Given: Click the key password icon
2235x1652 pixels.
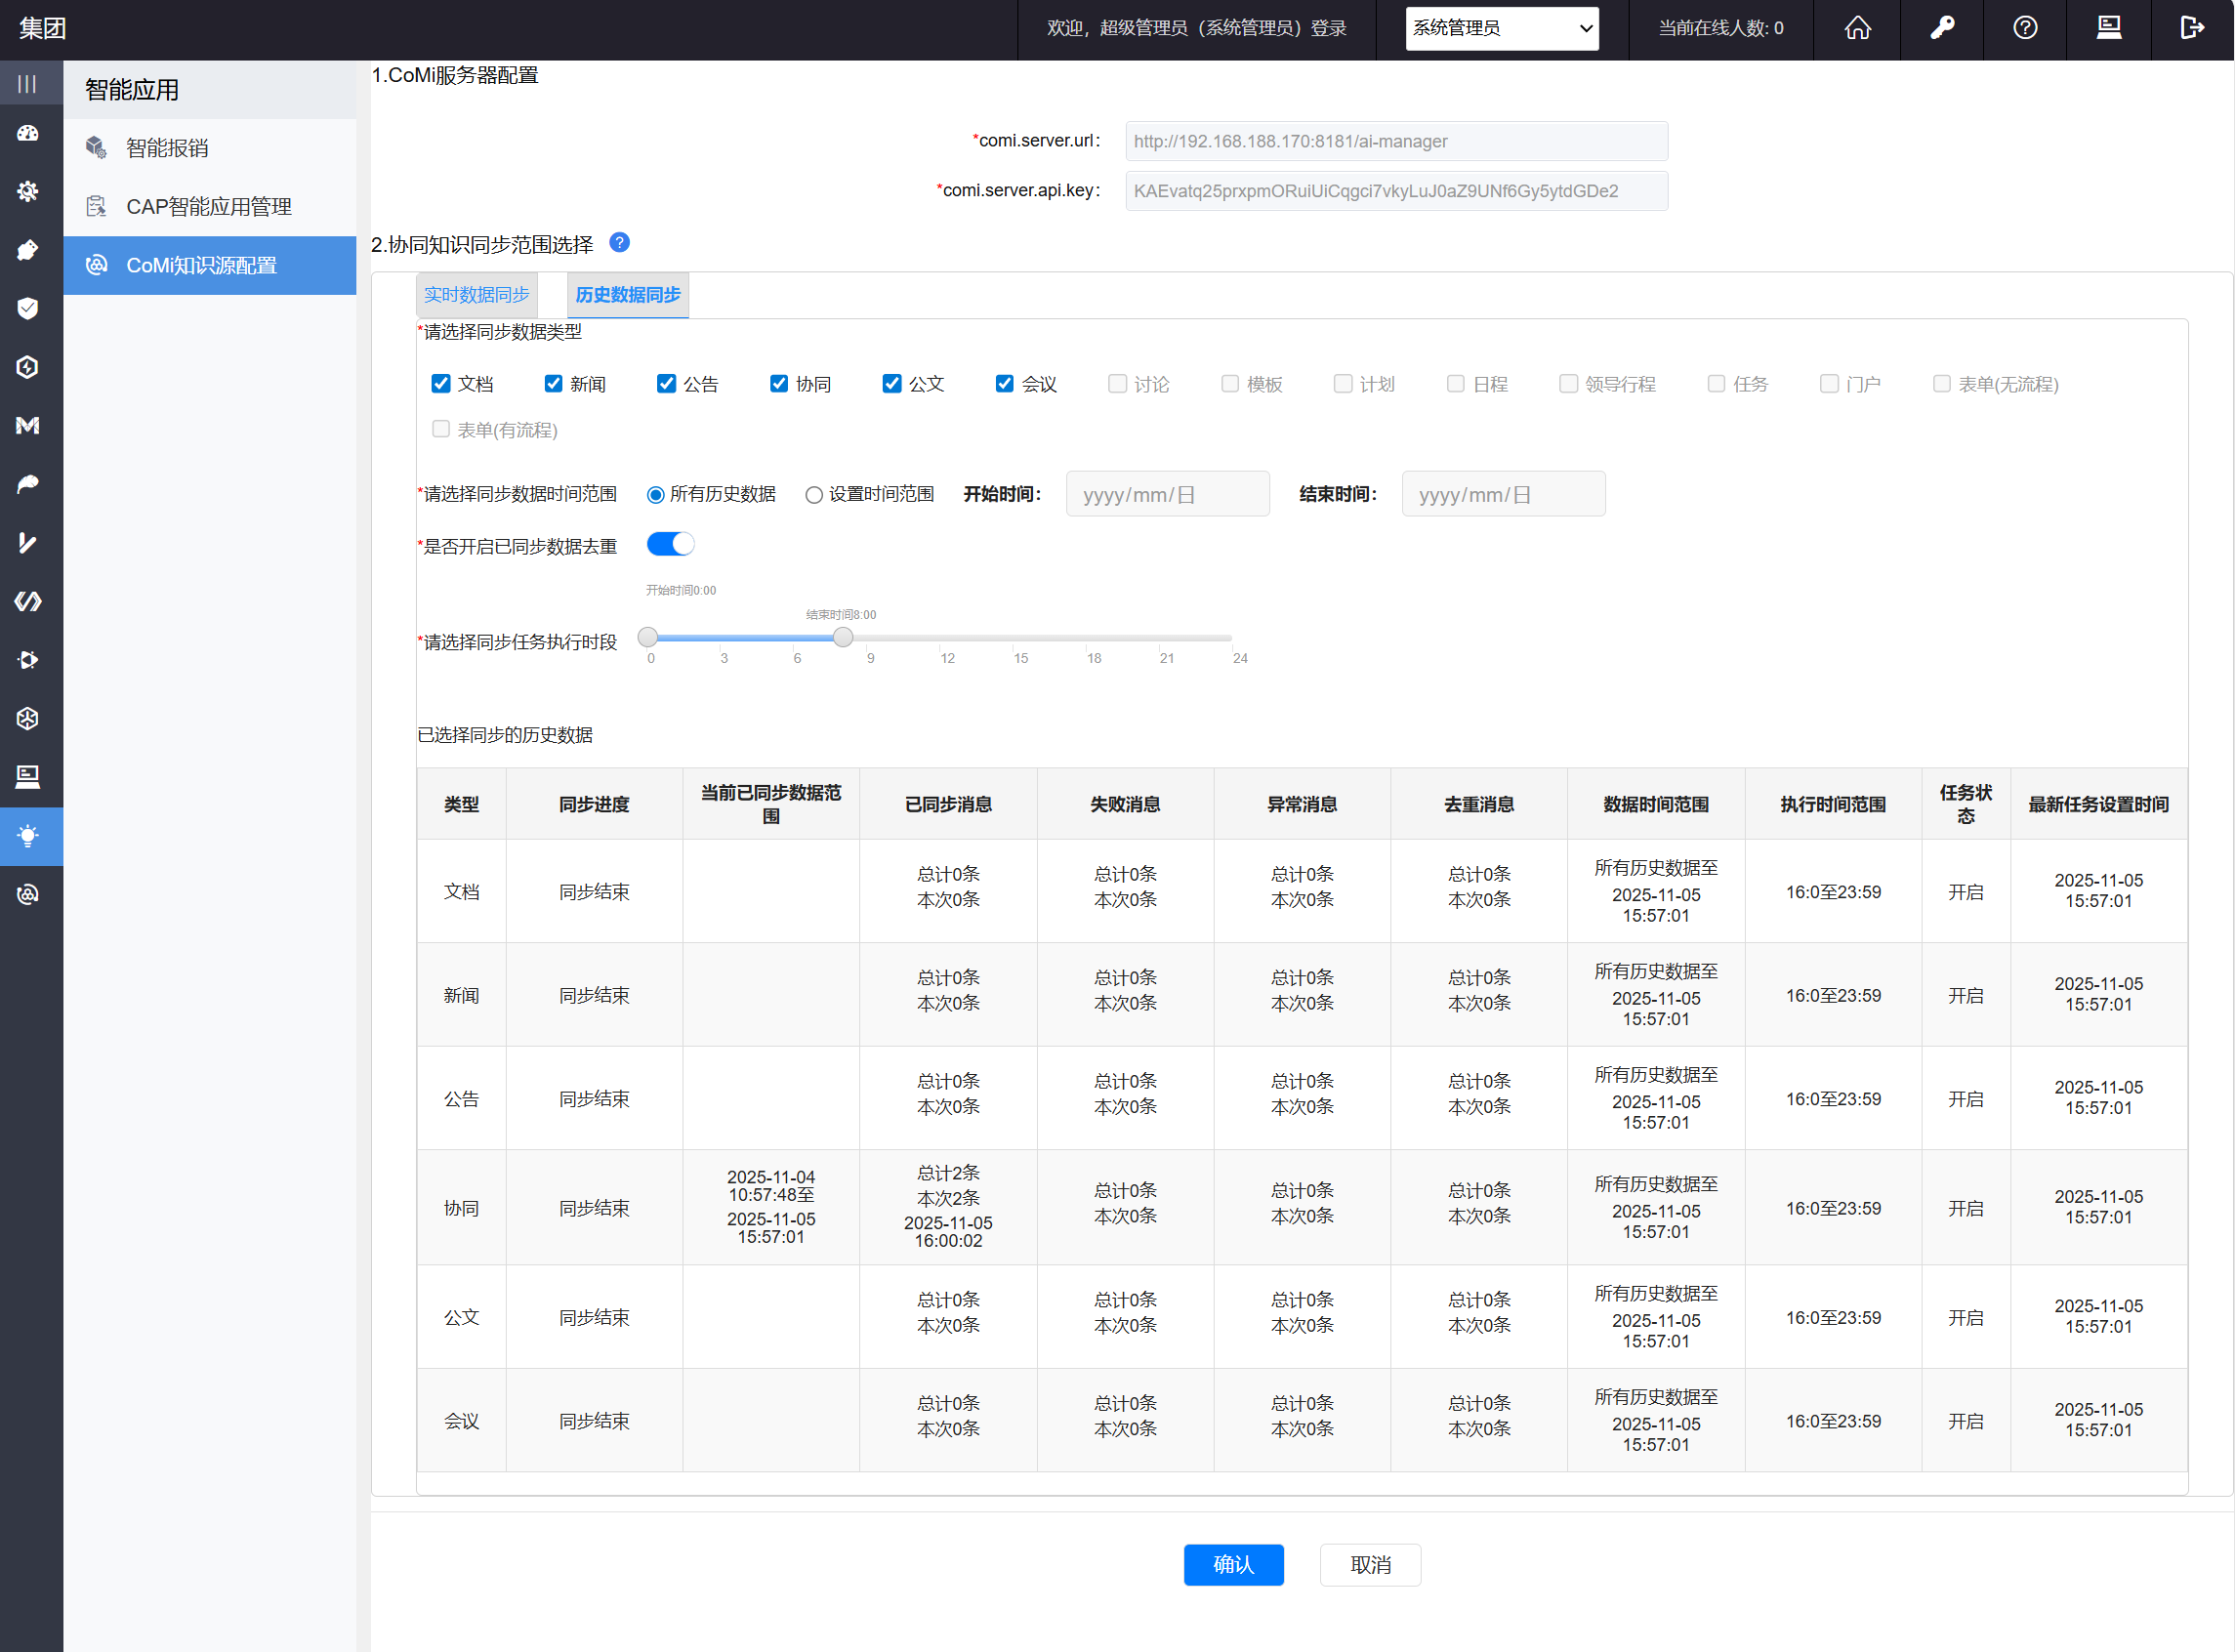Looking at the screenshot, I should 1941,28.
